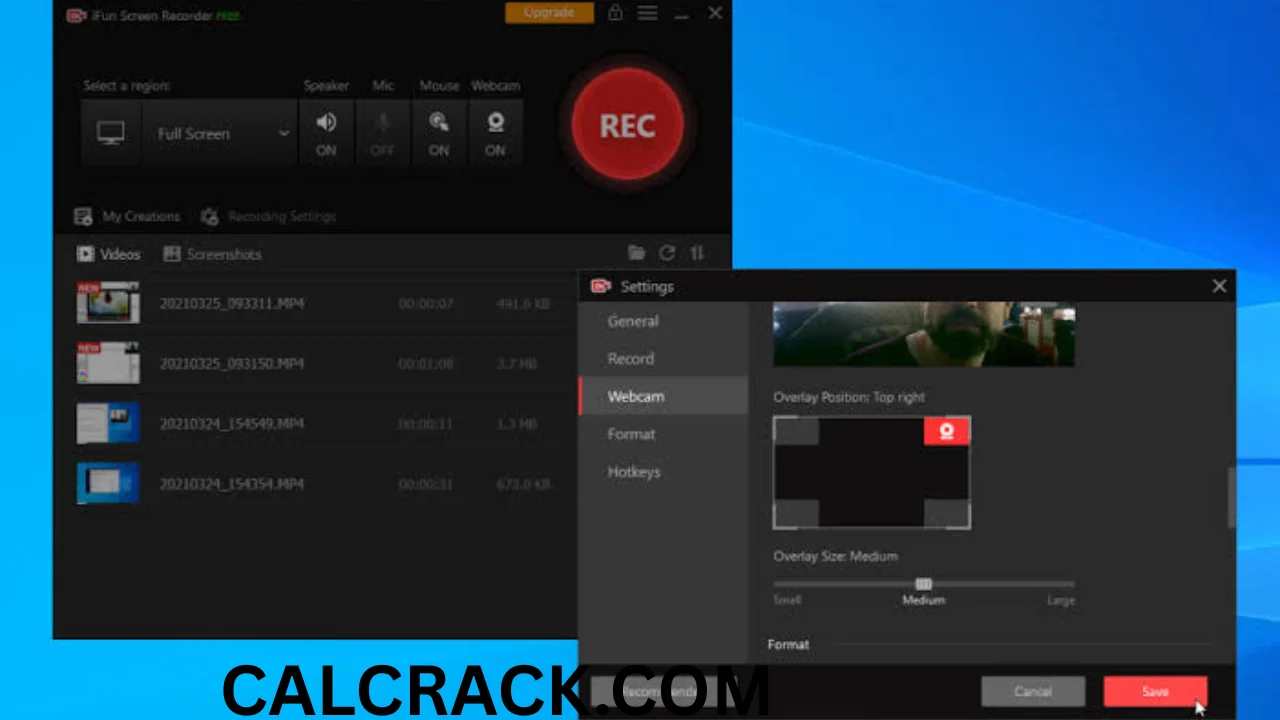
Task: Click the Overlay Size slider handle
Action: point(923,583)
